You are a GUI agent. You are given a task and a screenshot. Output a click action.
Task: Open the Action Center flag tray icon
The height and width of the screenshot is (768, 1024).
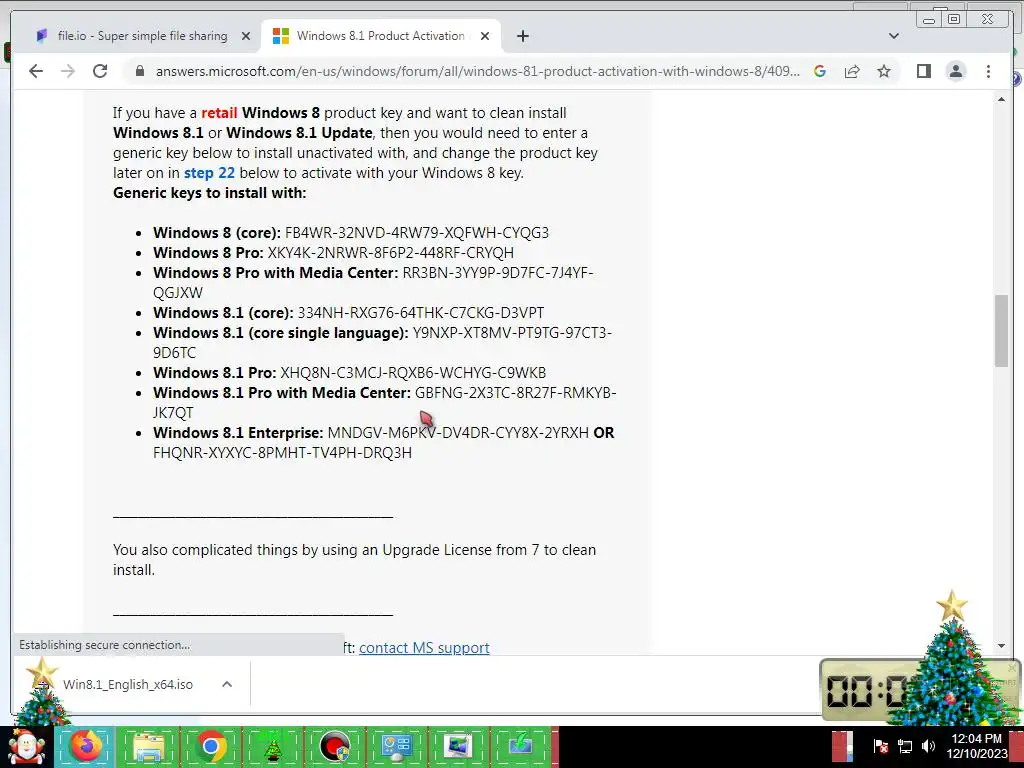pyautogui.click(x=880, y=746)
